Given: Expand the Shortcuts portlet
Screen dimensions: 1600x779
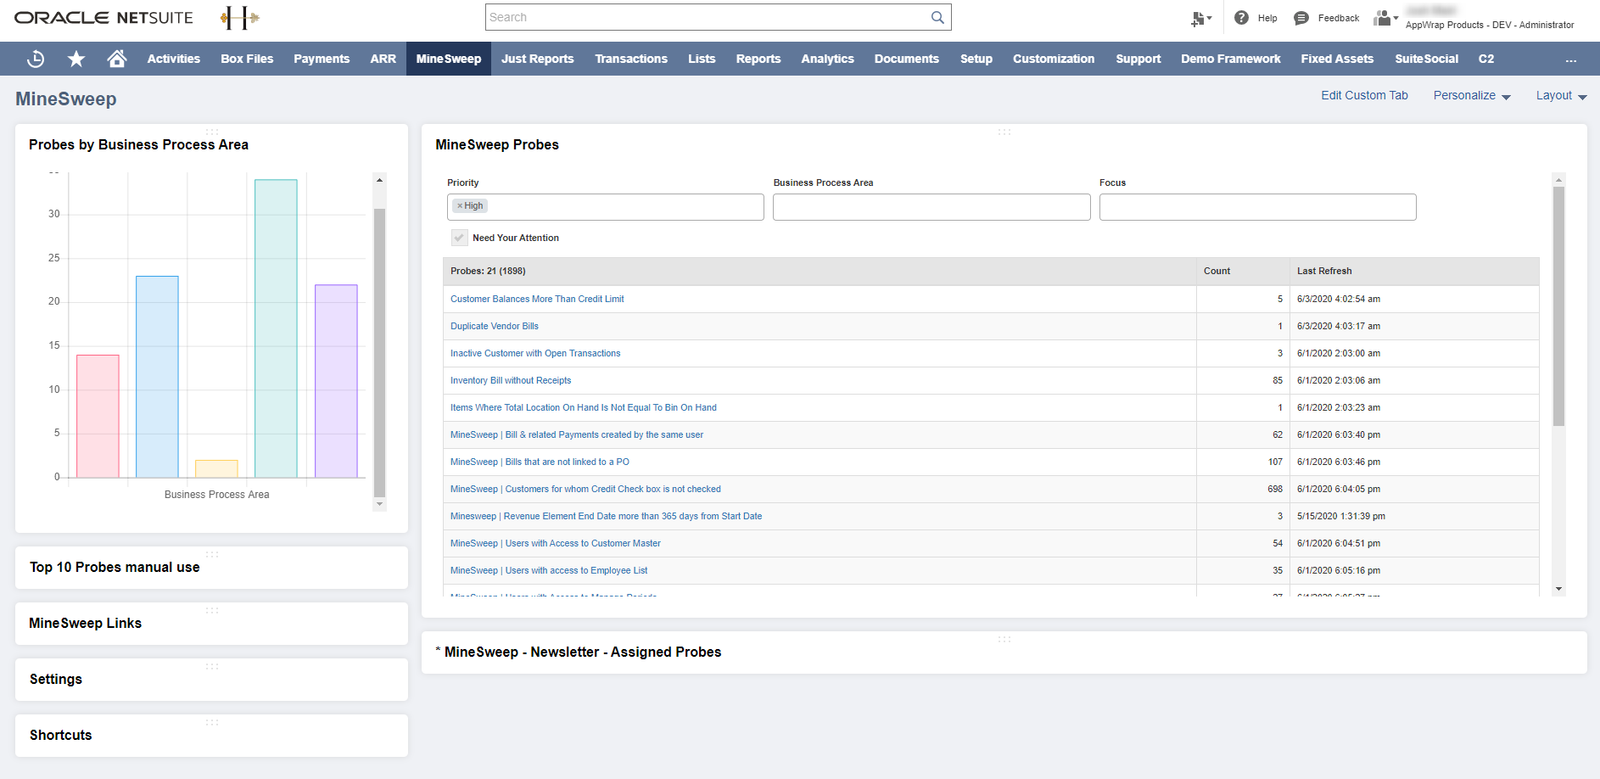Looking at the screenshot, I should coord(60,735).
